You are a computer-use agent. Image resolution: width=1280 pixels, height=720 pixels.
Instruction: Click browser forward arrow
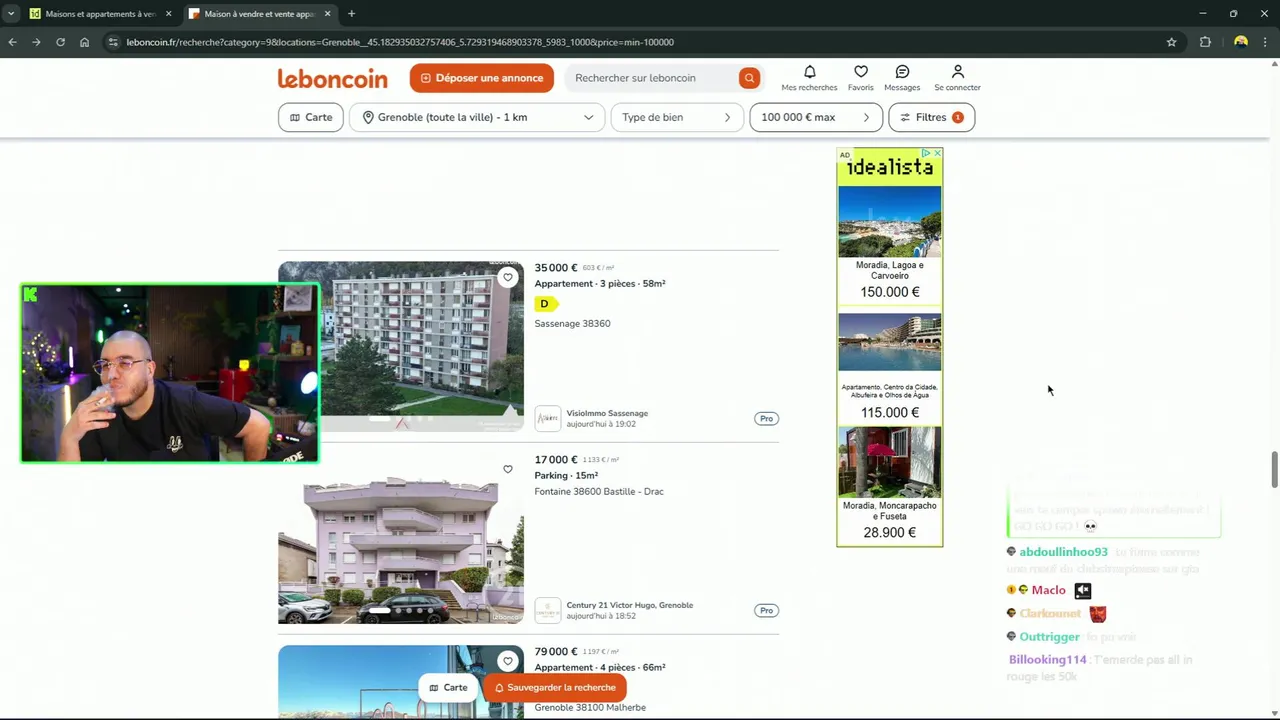pyautogui.click(x=36, y=42)
